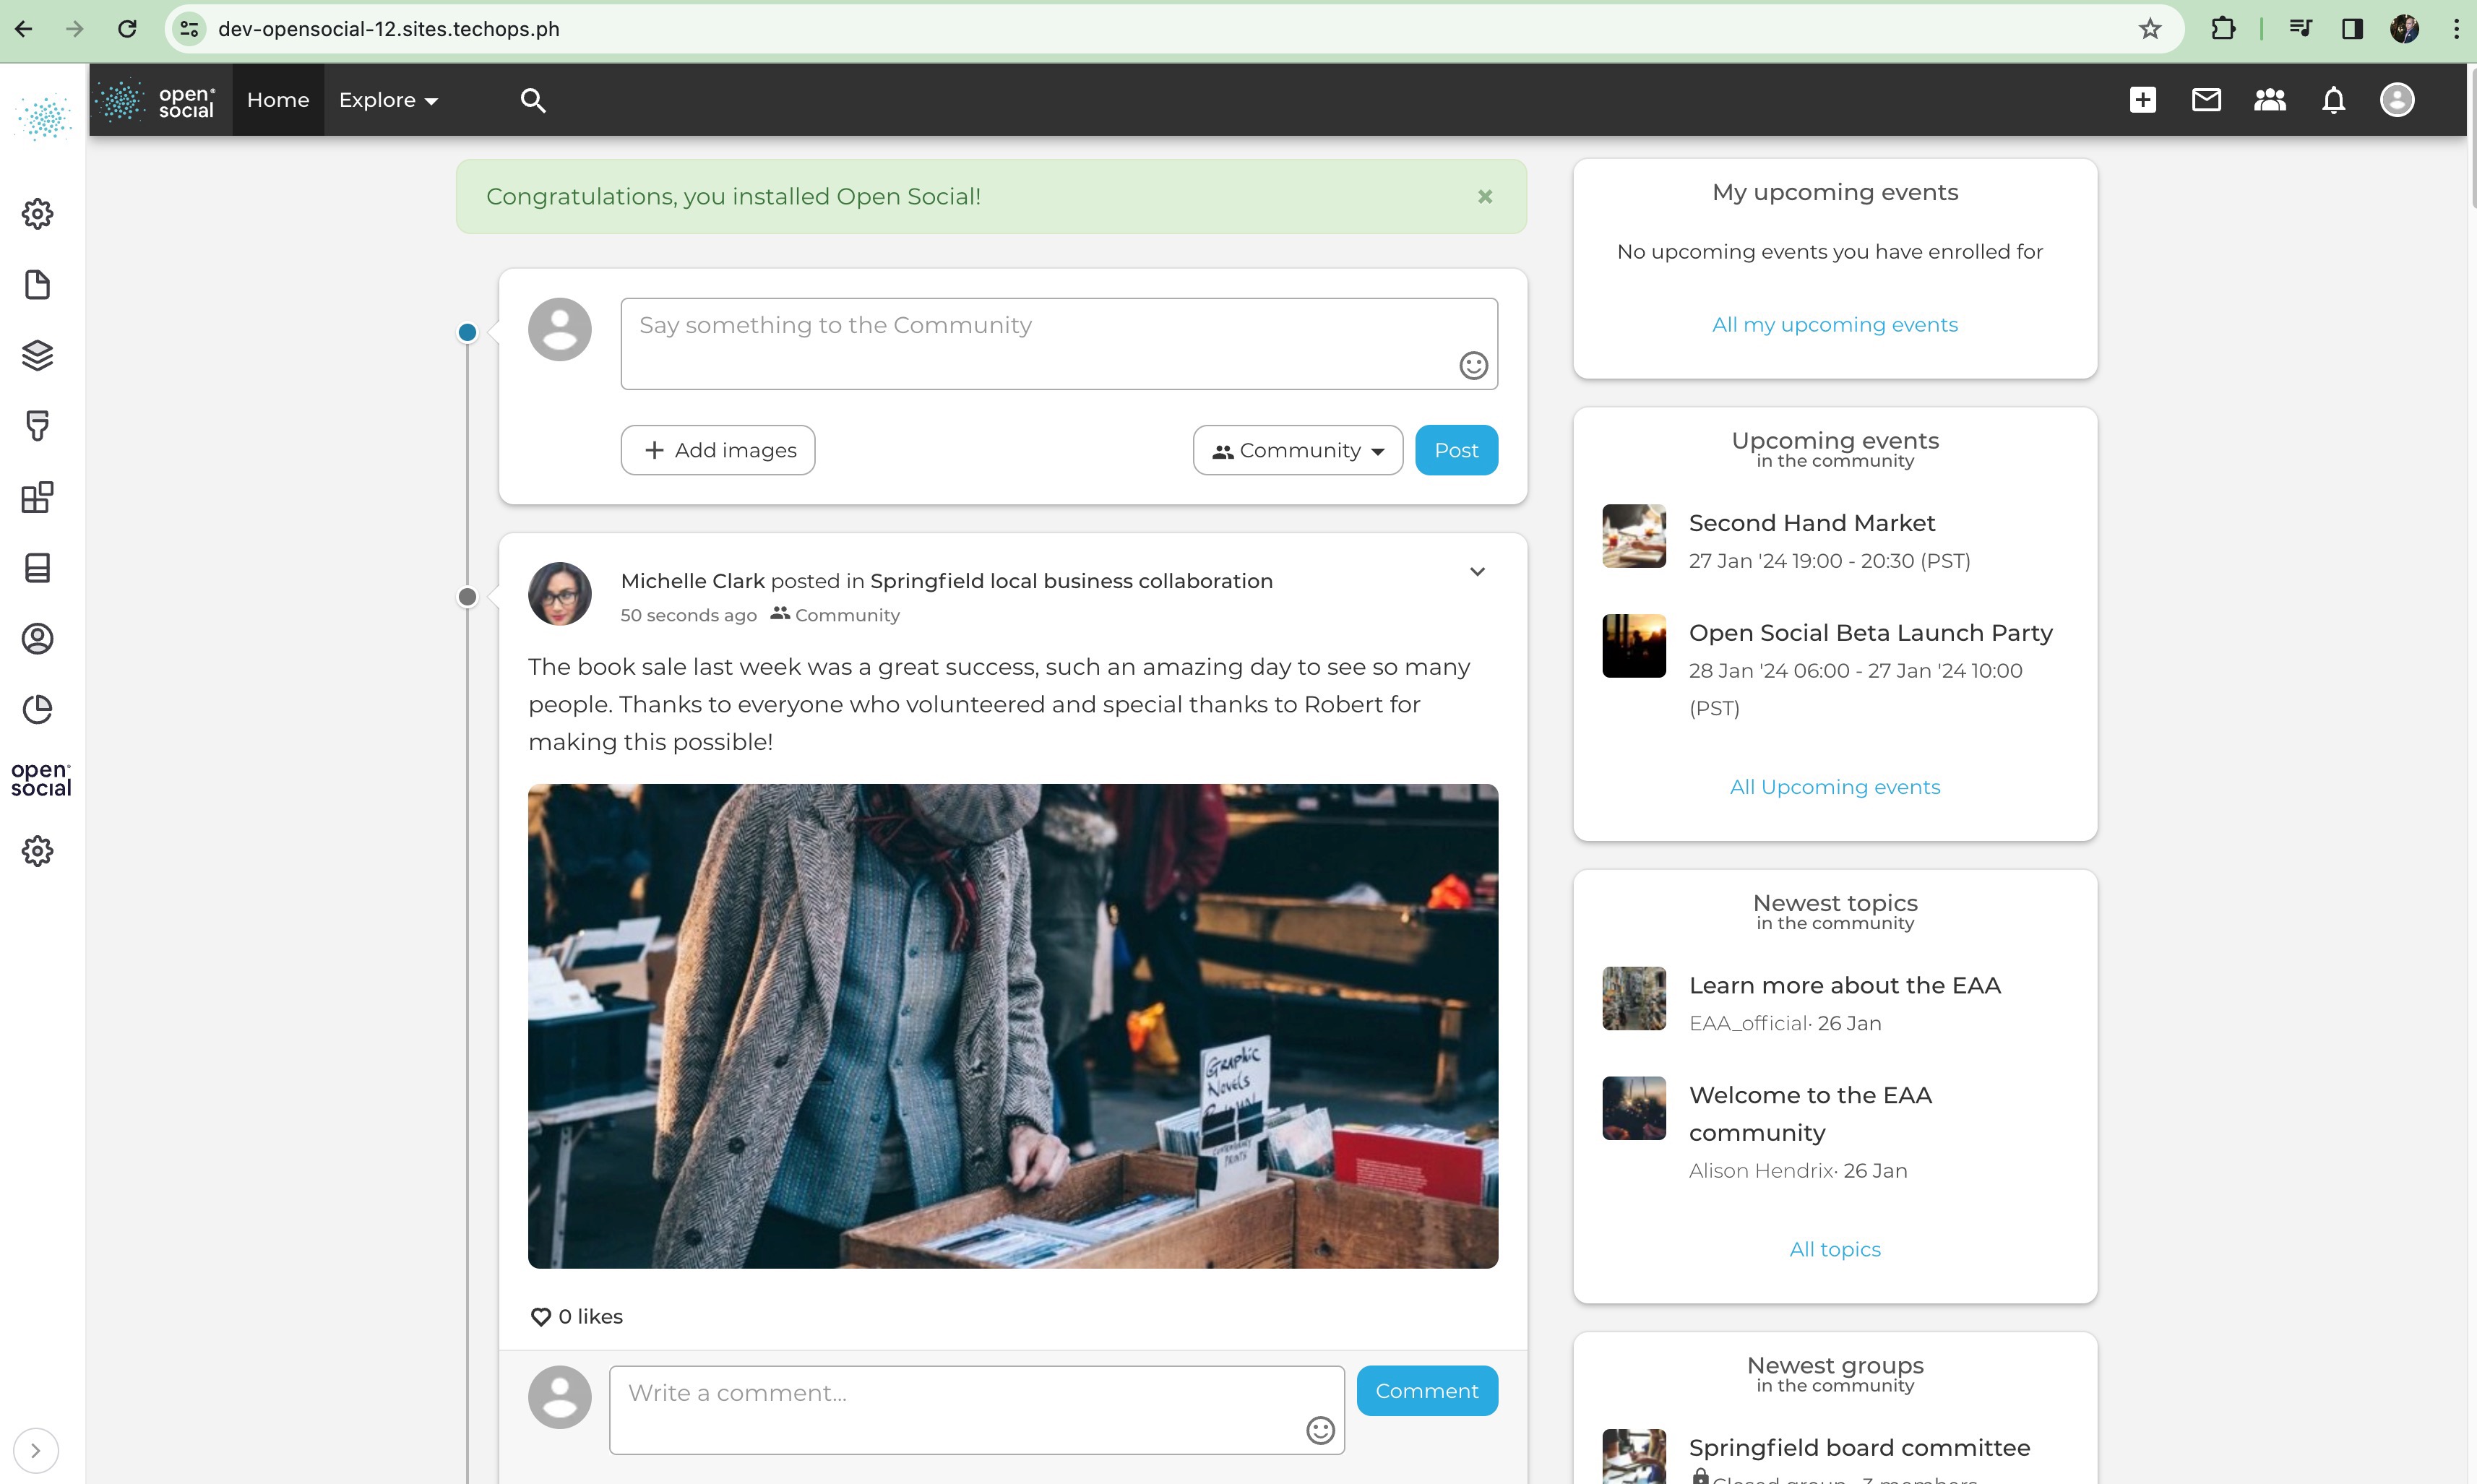This screenshot has height=1484, width=2477.
Task: Click the emoji picker in post box
Action: [1473, 365]
